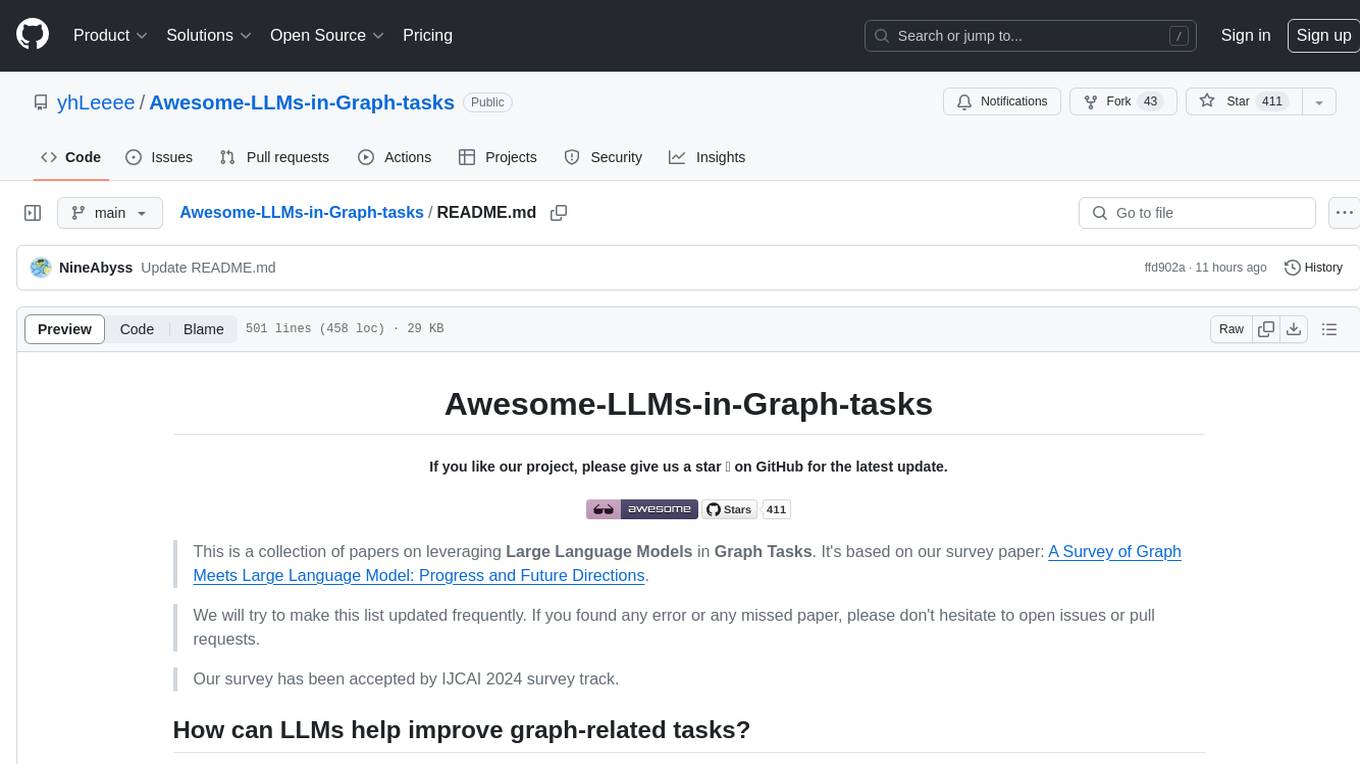The image size is (1360, 764).
Task: Switch to the Projects tab
Action: (x=498, y=157)
